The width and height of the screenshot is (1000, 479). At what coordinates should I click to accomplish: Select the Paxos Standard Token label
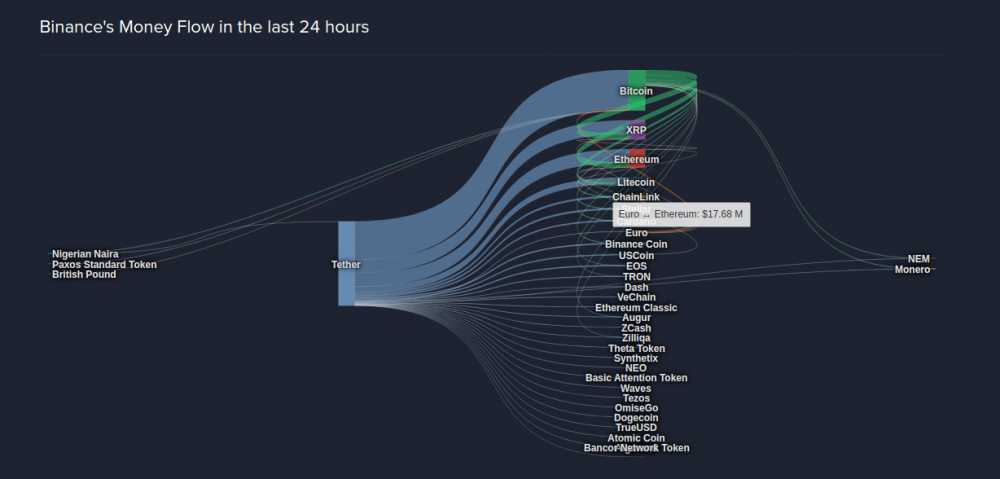(104, 264)
